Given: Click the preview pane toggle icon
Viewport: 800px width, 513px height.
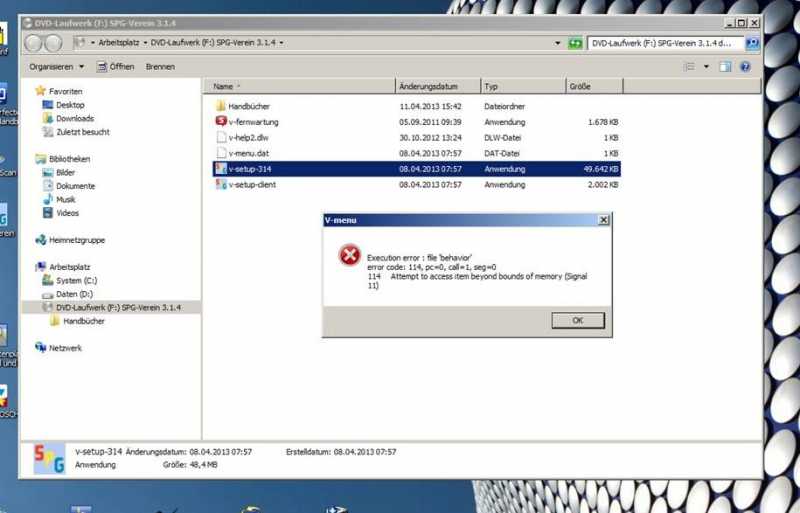Looking at the screenshot, I should (726, 67).
